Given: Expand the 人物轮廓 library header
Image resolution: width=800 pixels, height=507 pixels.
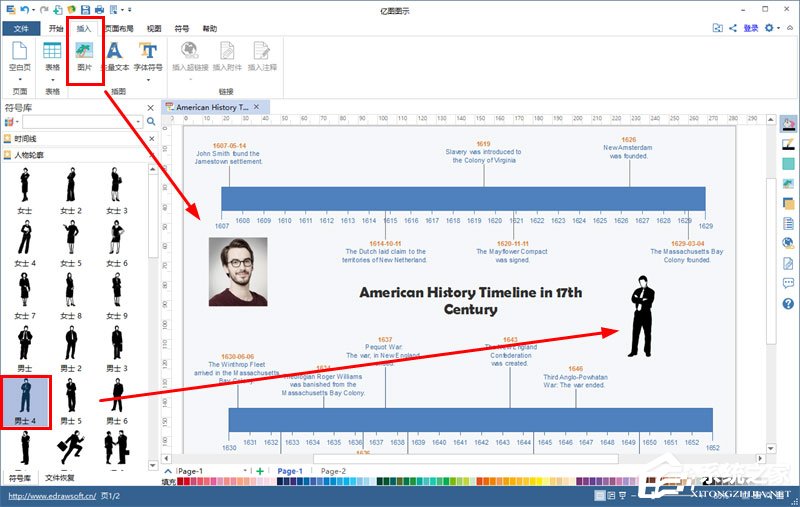Looking at the screenshot, I should pos(77,155).
